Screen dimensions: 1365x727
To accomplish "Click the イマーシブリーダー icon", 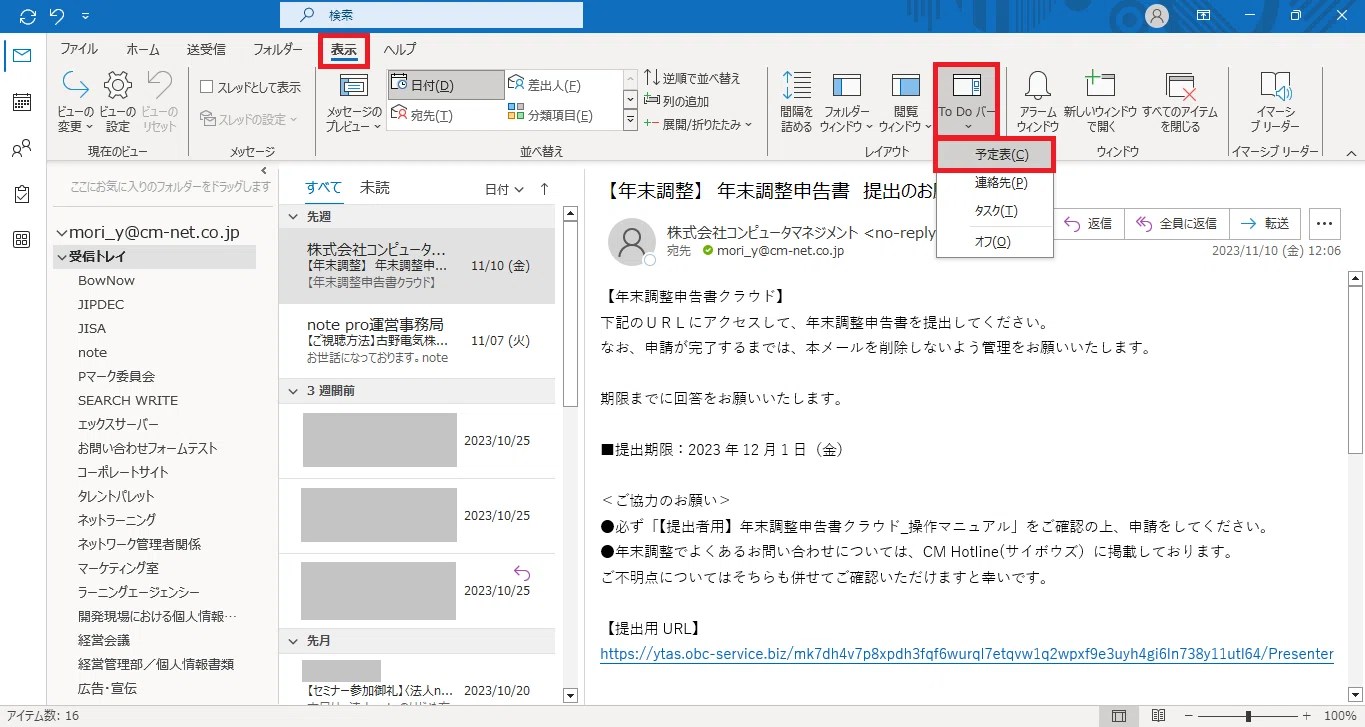I will point(1275,86).
